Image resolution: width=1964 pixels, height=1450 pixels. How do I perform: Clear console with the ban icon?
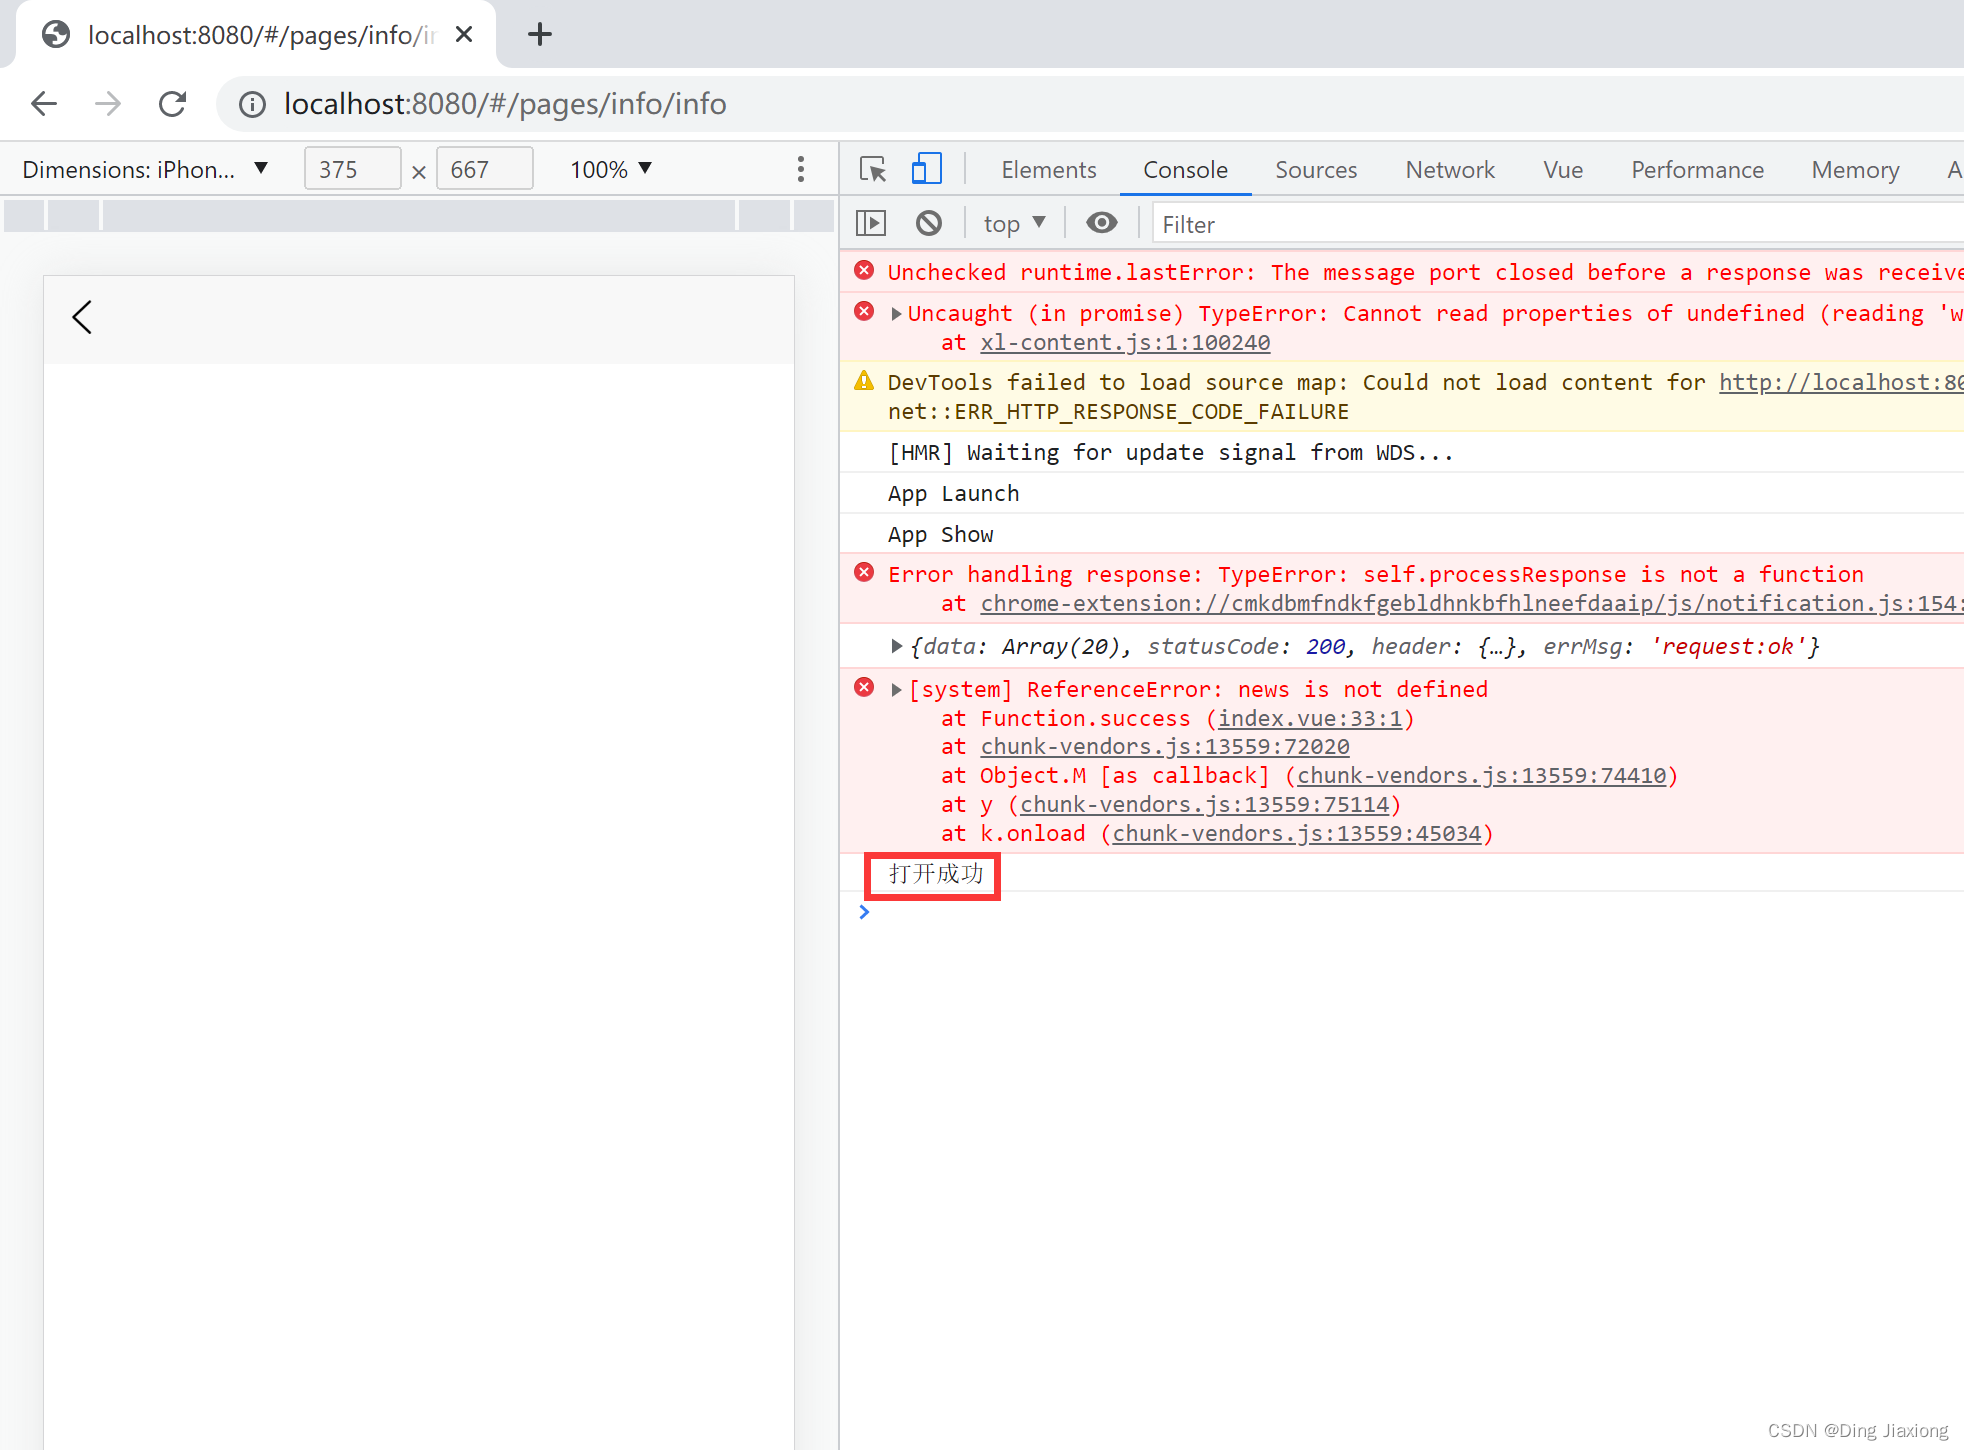point(929,223)
